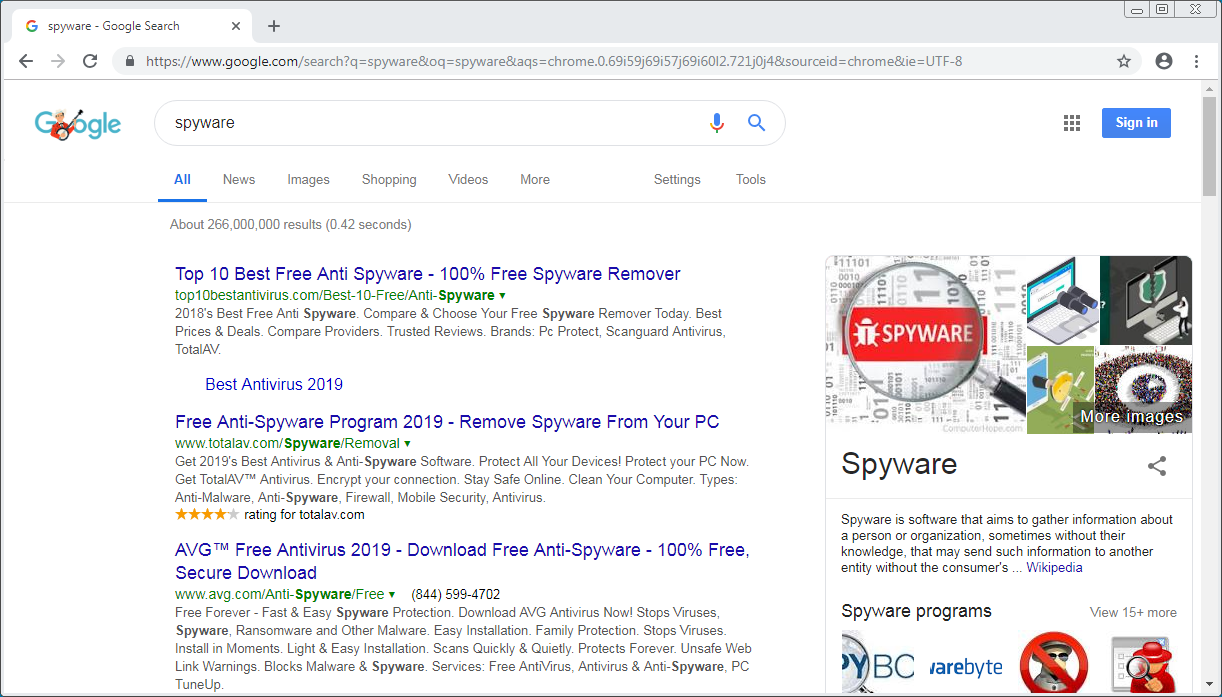Click the scrollbar down arrow
This screenshot has height=697, width=1222.
[1210, 687]
